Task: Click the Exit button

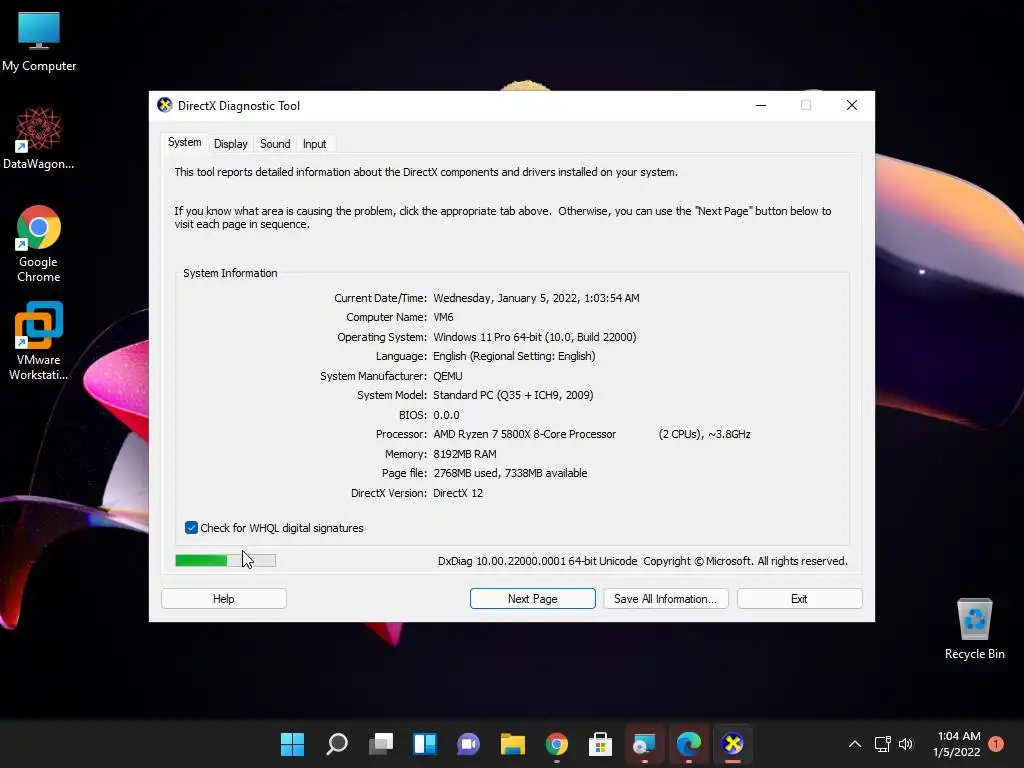Action: click(799, 599)
